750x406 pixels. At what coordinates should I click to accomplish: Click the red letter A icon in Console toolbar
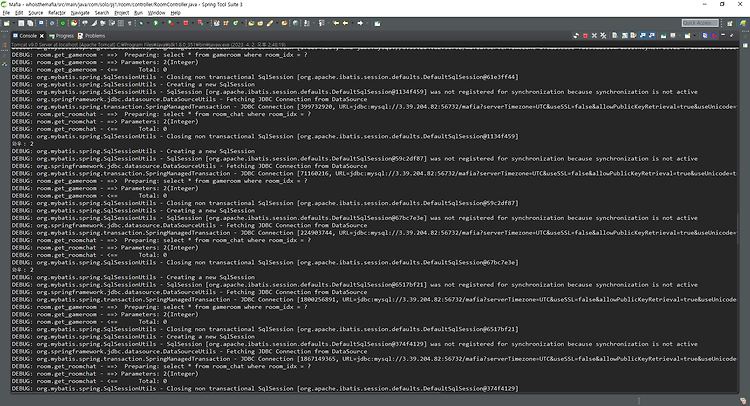click(714, 35)
